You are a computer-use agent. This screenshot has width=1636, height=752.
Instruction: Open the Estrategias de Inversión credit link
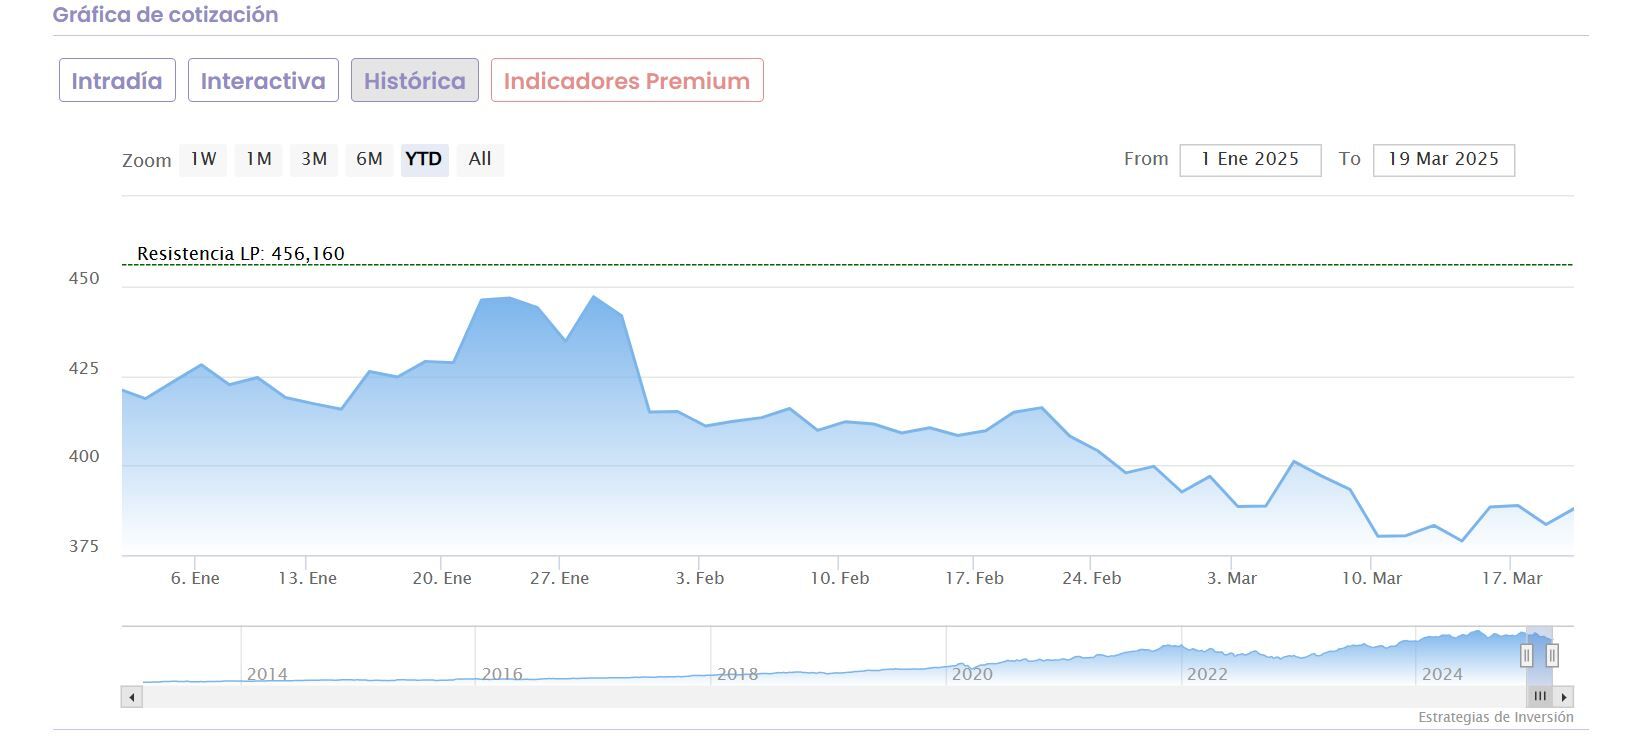tap(1495, 717)
